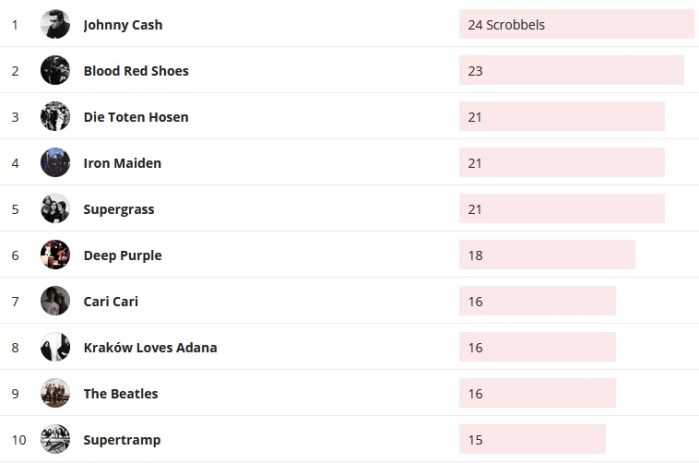
Task: Open the Iron Maiden artist link
Action: [x=122, y=163]
